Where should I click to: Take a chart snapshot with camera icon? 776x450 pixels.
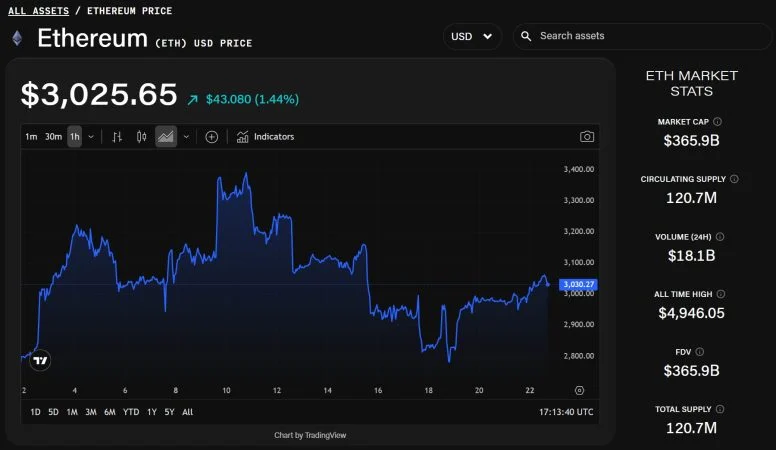[x=587, y=137]
